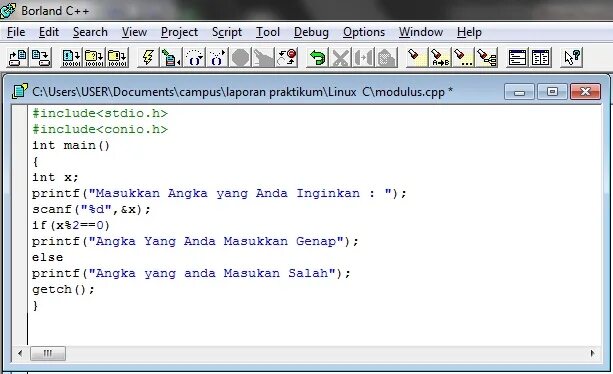This screenshot has width=613, height=374.
Task: Close the modulus.cpp editor window
Action: tap(585, 92)
